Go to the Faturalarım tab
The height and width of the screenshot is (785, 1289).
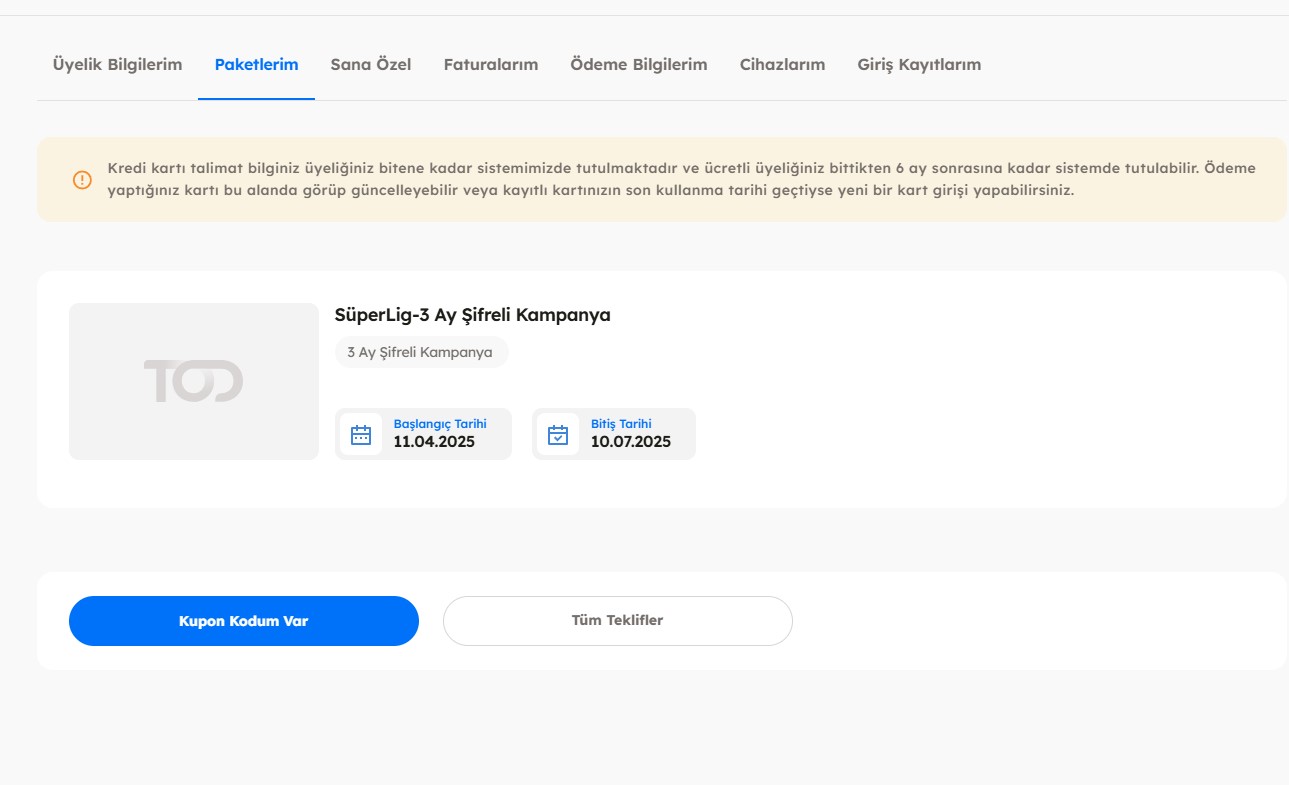(490, 65)
